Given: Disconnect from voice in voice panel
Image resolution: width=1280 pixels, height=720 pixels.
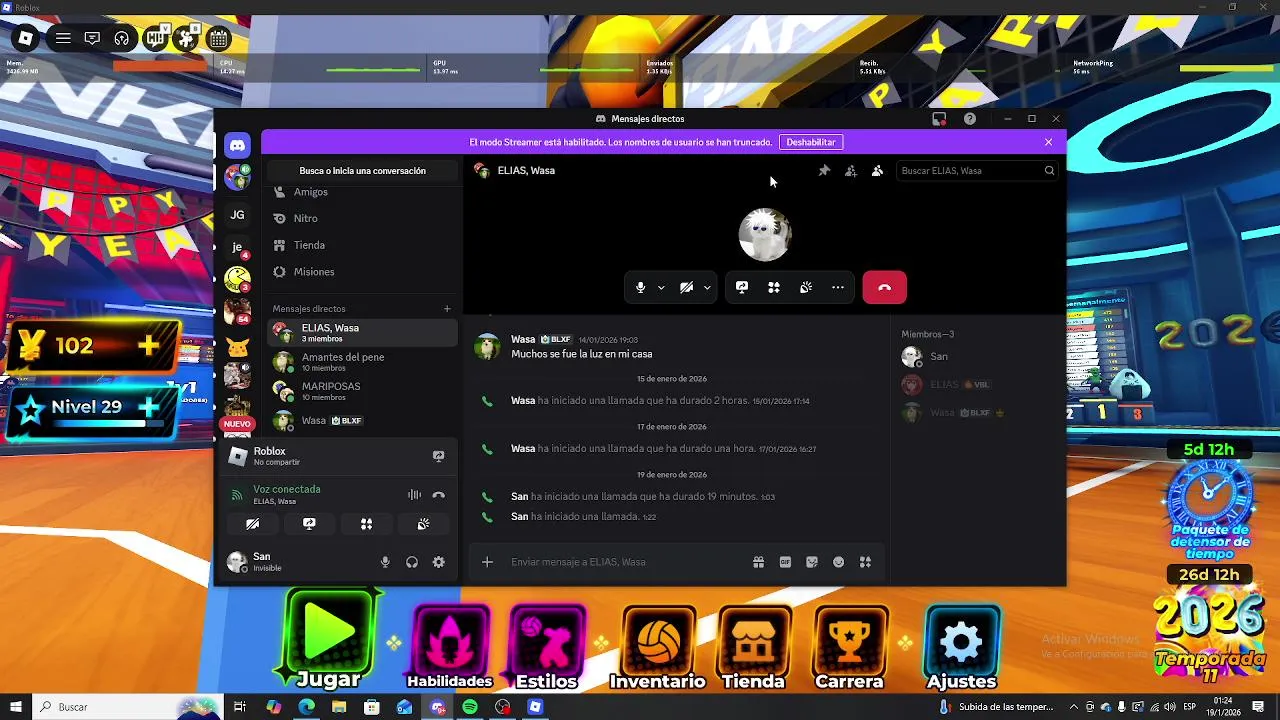Looking at the screenshot, I should [x=438, y=495].
